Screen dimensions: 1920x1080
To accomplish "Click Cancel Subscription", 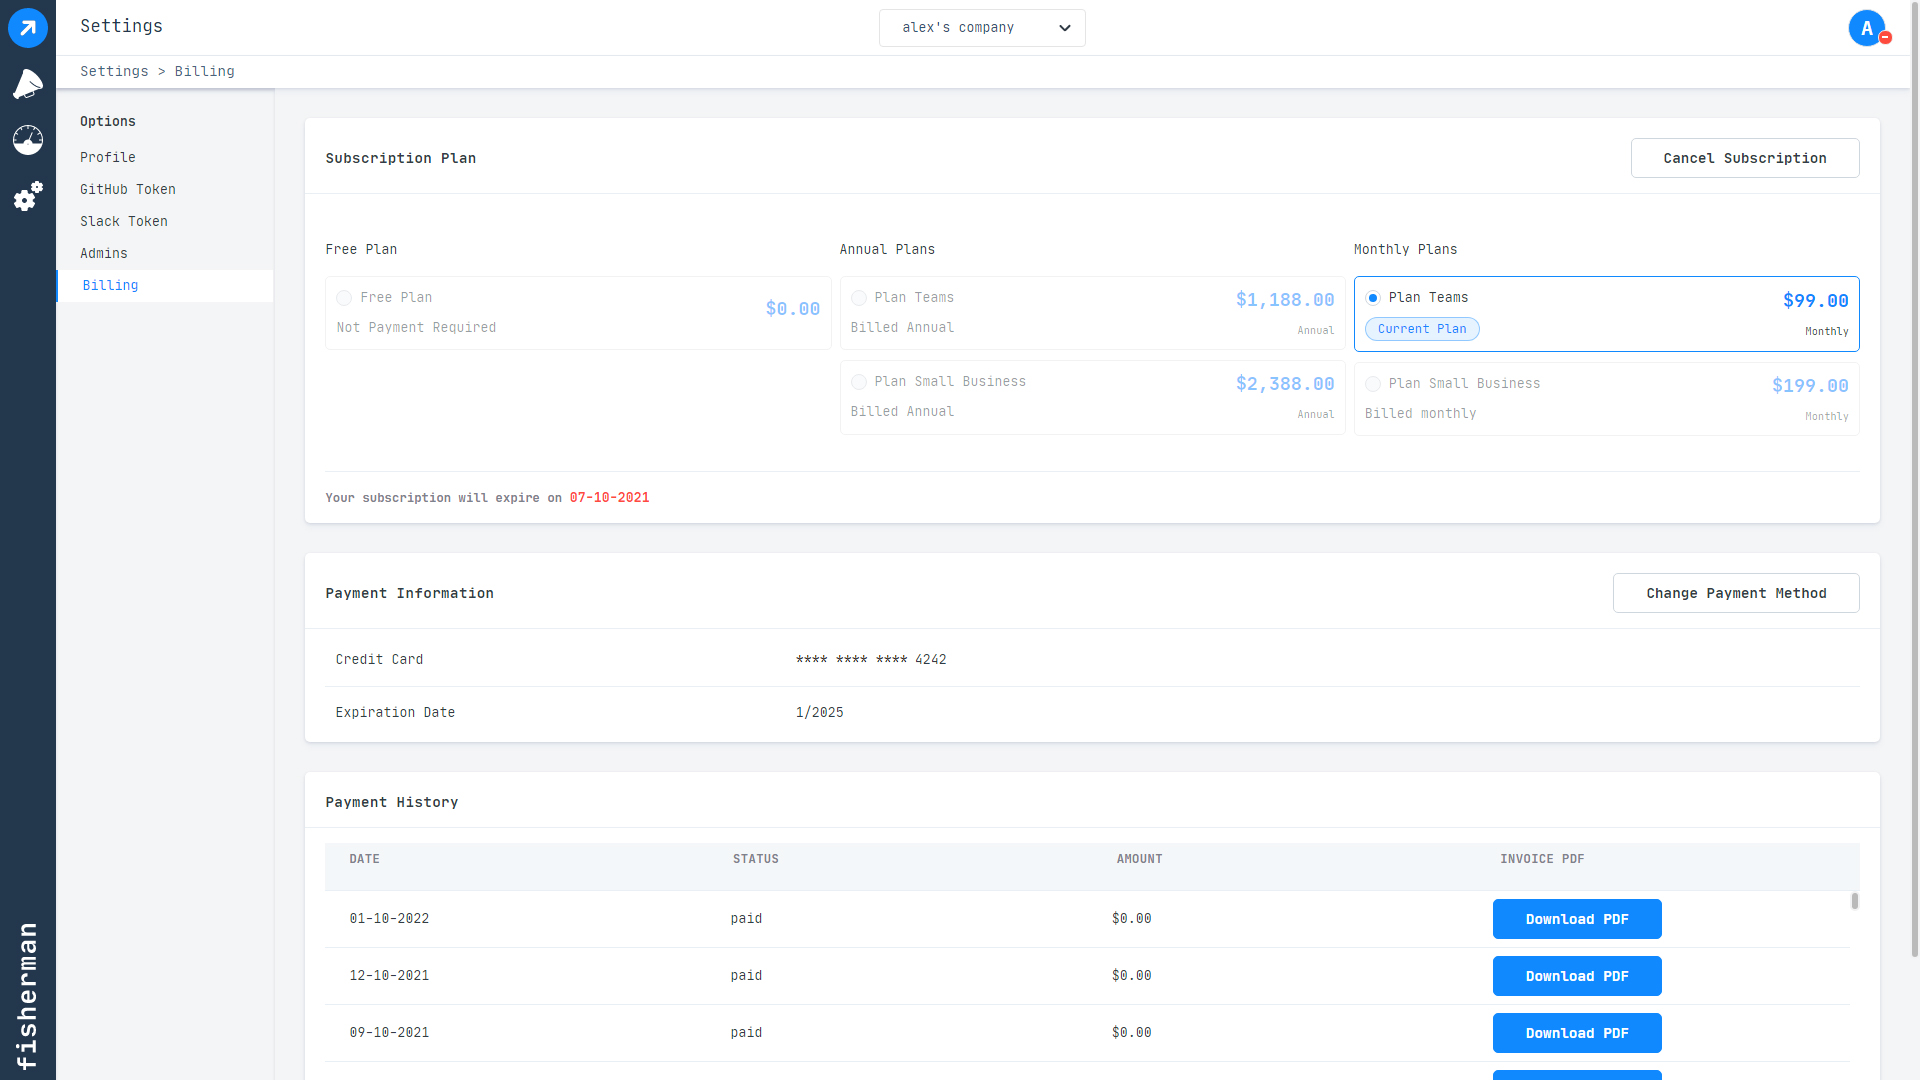I will coord(1744,157).
